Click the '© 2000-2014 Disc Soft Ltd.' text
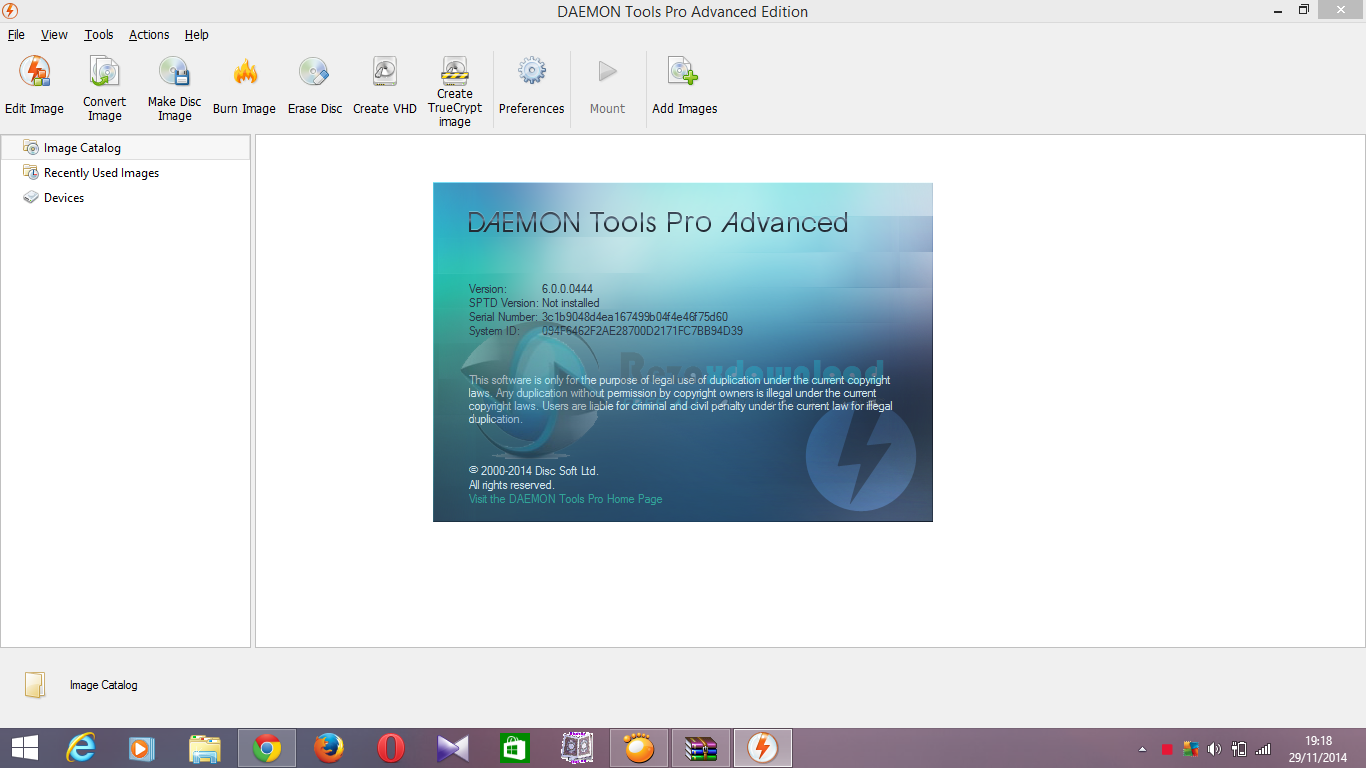This screenshot has height=768, width=1366. click(x=533, y=470)
